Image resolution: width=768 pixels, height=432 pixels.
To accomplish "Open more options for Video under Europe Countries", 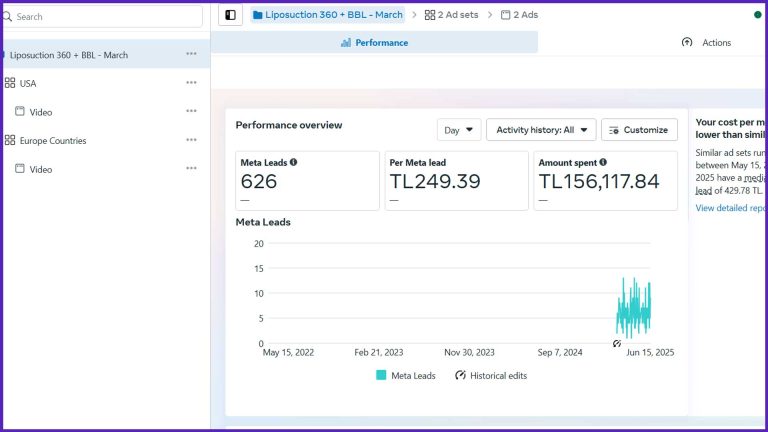I will (x=192, y=168).
